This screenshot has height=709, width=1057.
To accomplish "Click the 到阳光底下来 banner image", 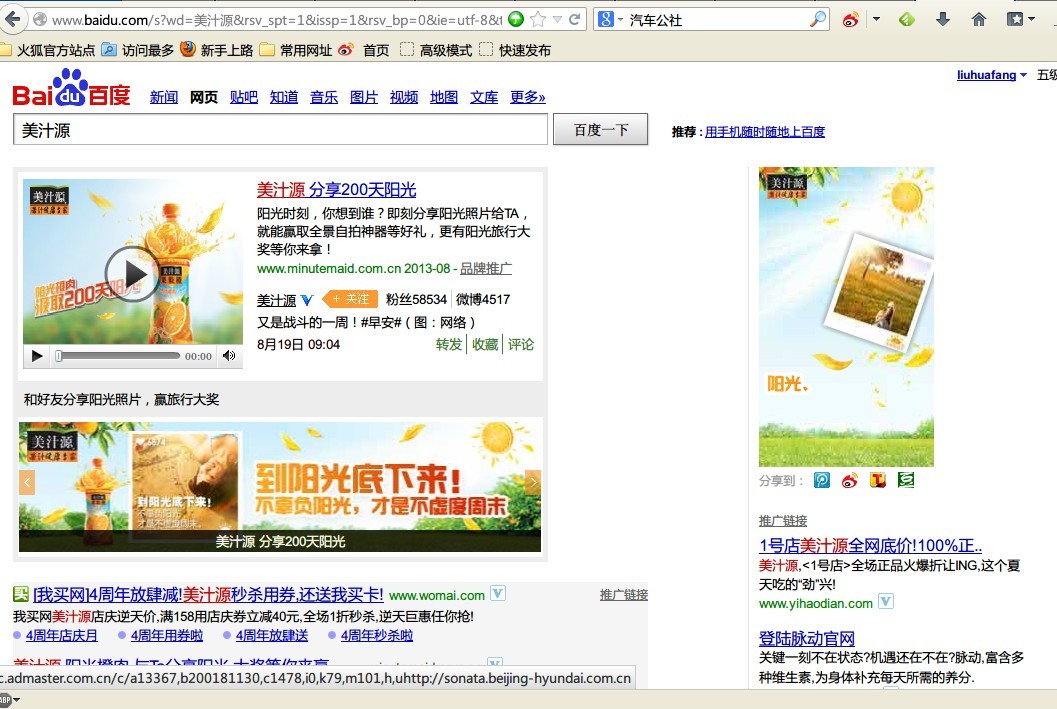I will point(280,487).
